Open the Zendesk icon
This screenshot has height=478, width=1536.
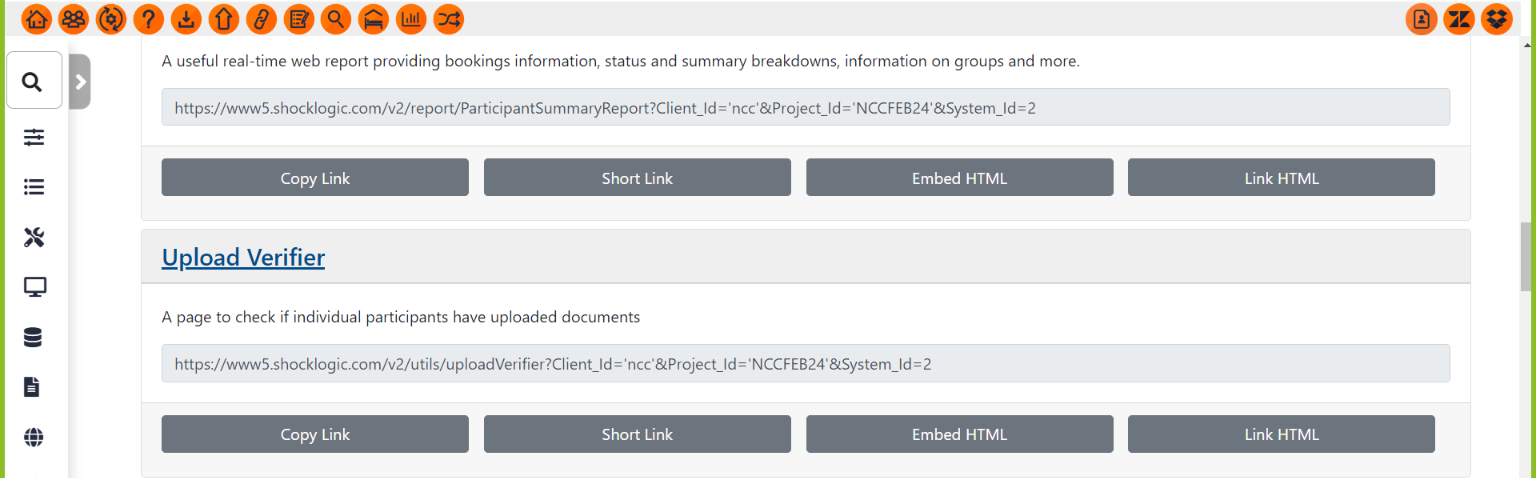1459,19
